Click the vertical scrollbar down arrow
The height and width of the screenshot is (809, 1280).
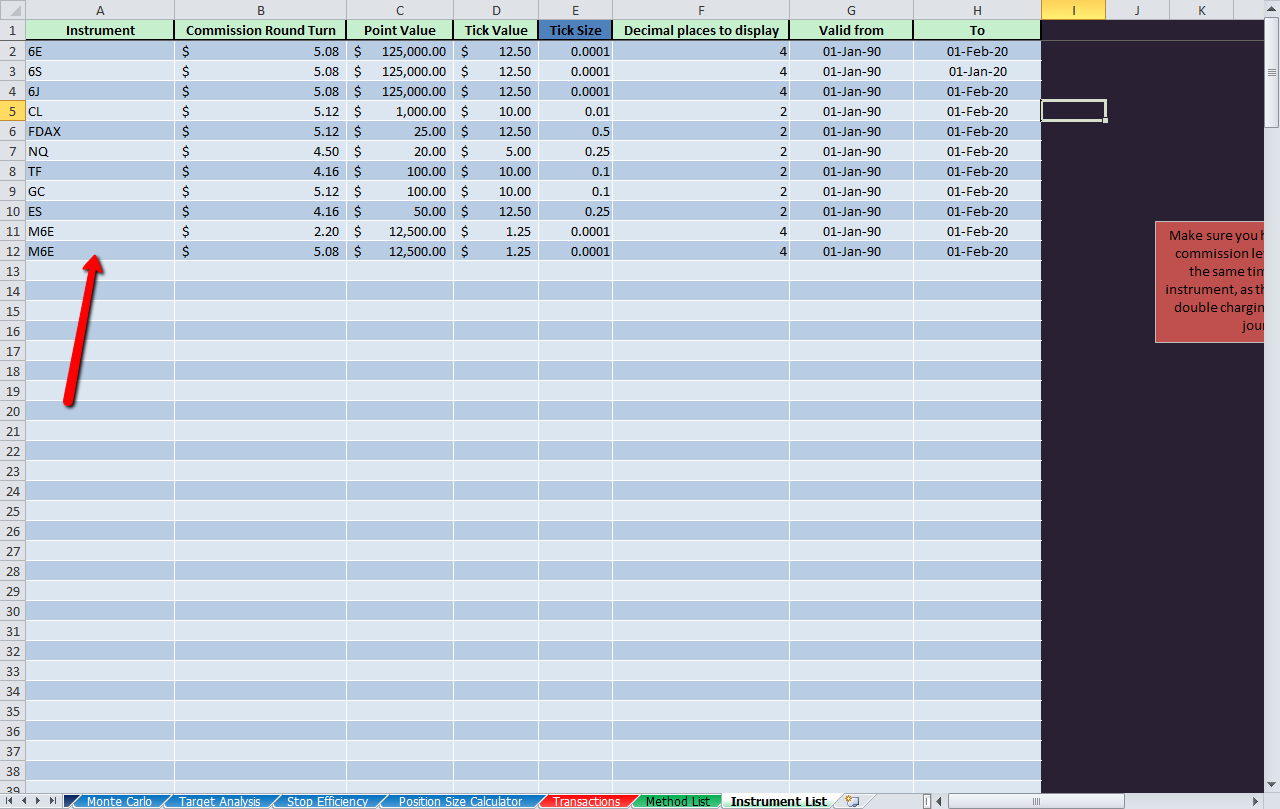(1272, 785)
